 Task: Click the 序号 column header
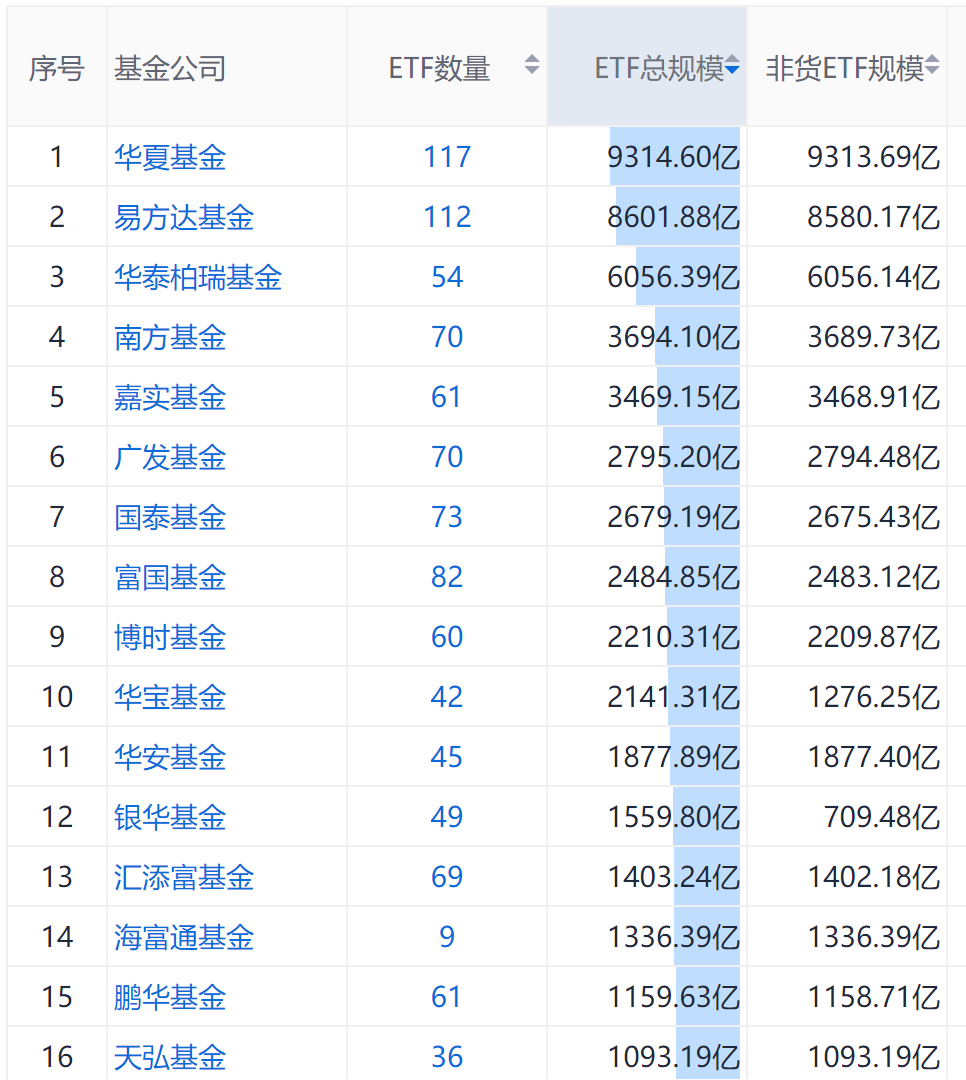point(56,68)
